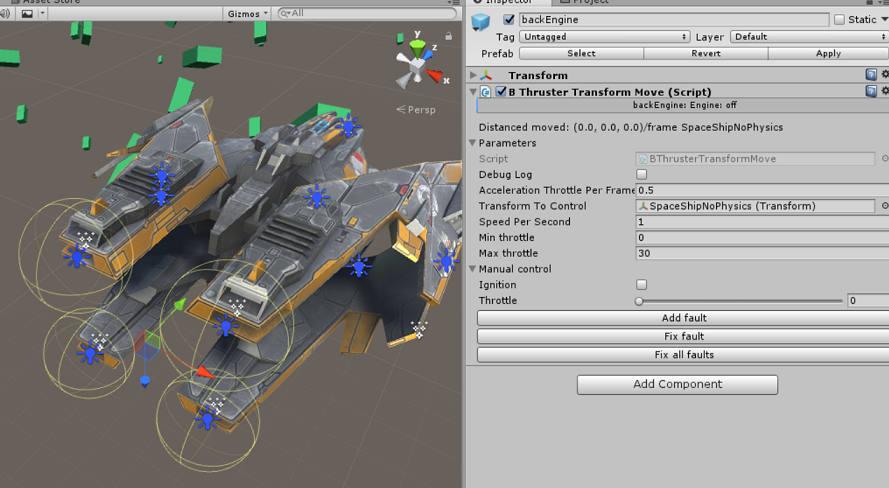Collapse the Parameters foldout

[472, 143]
